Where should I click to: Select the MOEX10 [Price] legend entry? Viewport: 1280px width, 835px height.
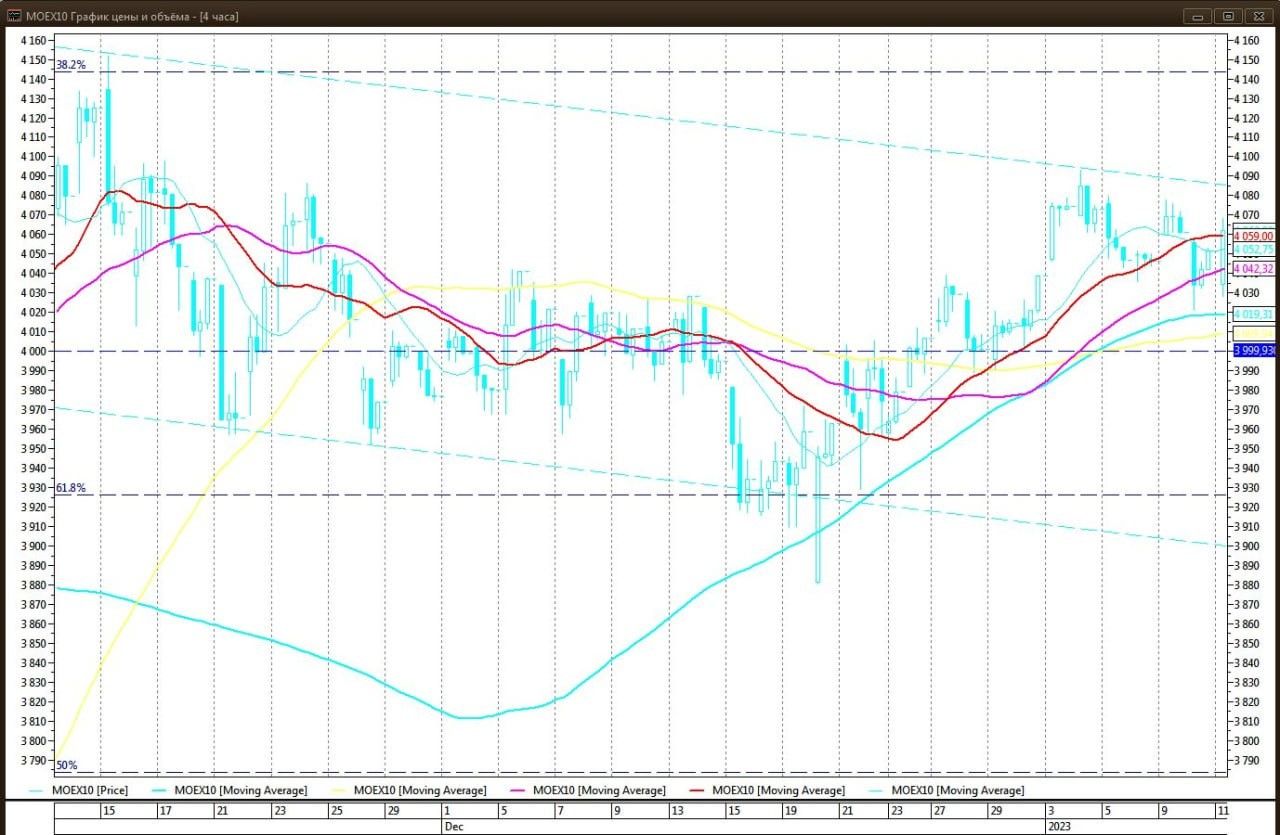(x=92, y=790)
